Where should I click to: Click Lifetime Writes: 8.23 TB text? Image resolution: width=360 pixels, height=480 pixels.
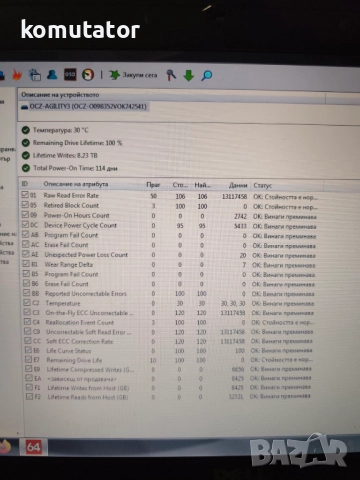coord(65,156)
